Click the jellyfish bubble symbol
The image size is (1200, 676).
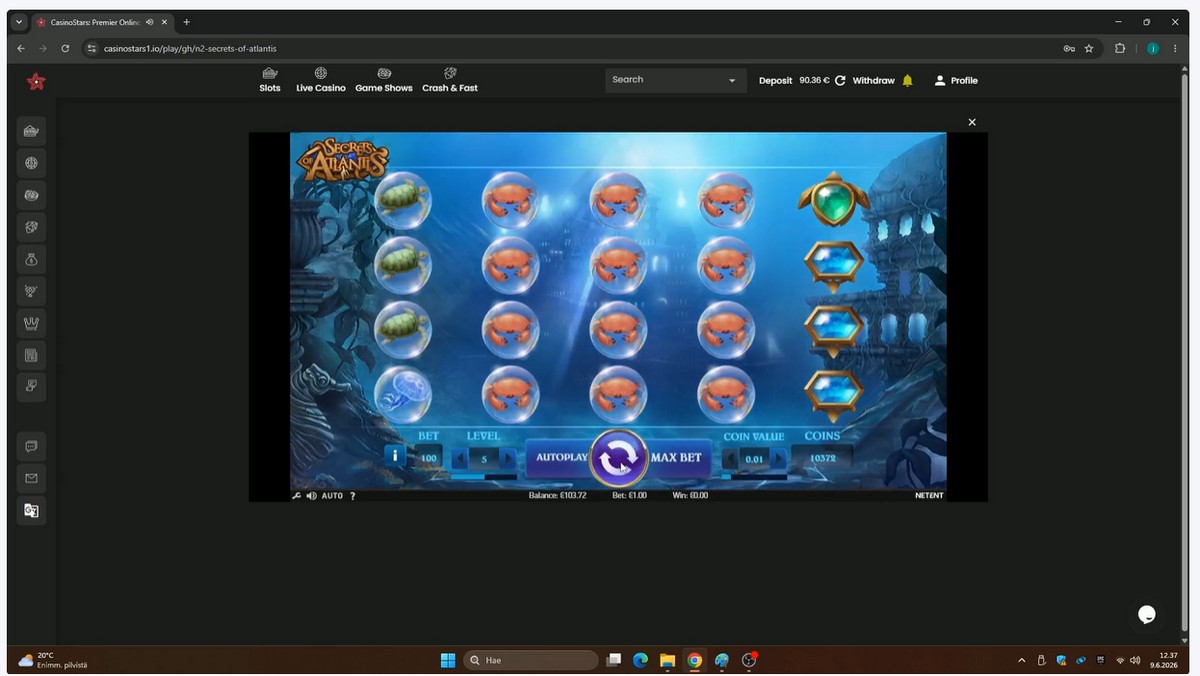pos(403,393)
